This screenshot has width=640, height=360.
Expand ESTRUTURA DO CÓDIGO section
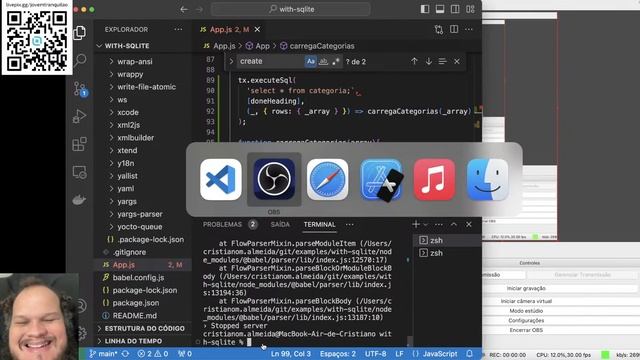click(144, 328)
